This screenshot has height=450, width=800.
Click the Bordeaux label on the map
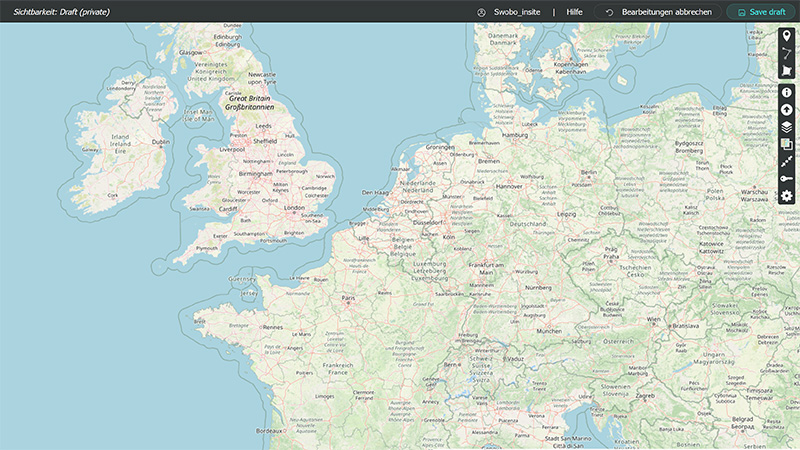coord(269,431)
